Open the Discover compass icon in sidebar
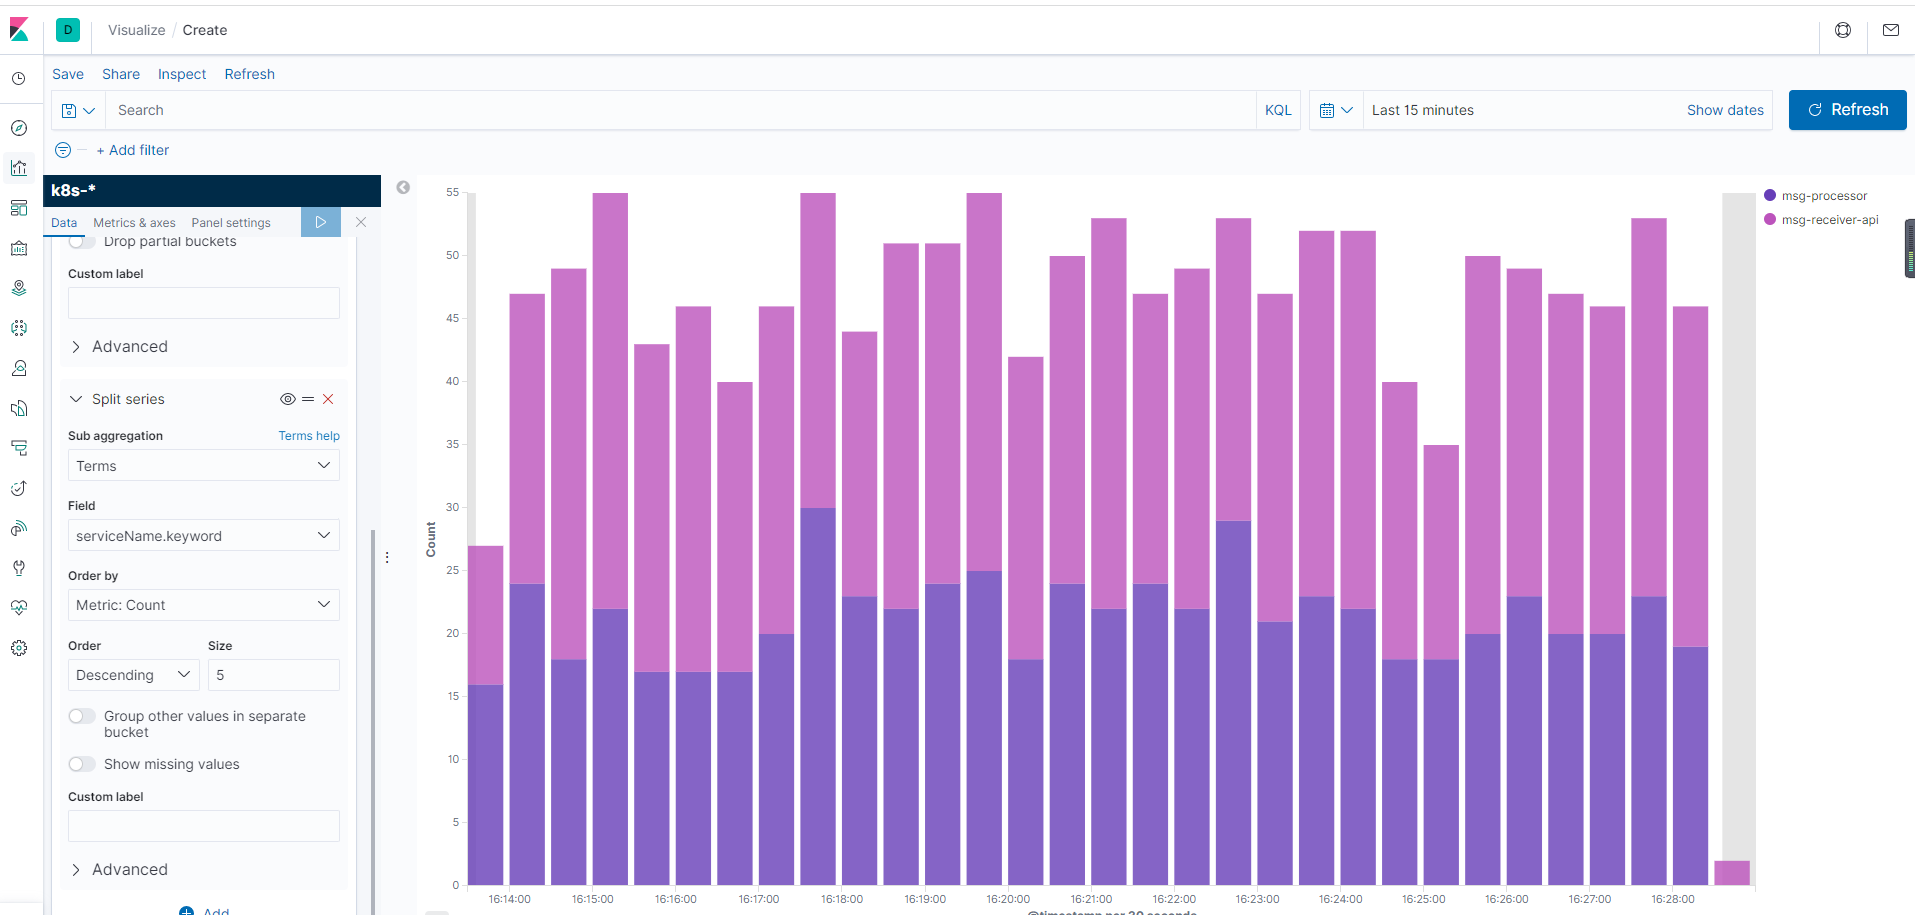Screen dimensions: 1915x915 (19, 128)
